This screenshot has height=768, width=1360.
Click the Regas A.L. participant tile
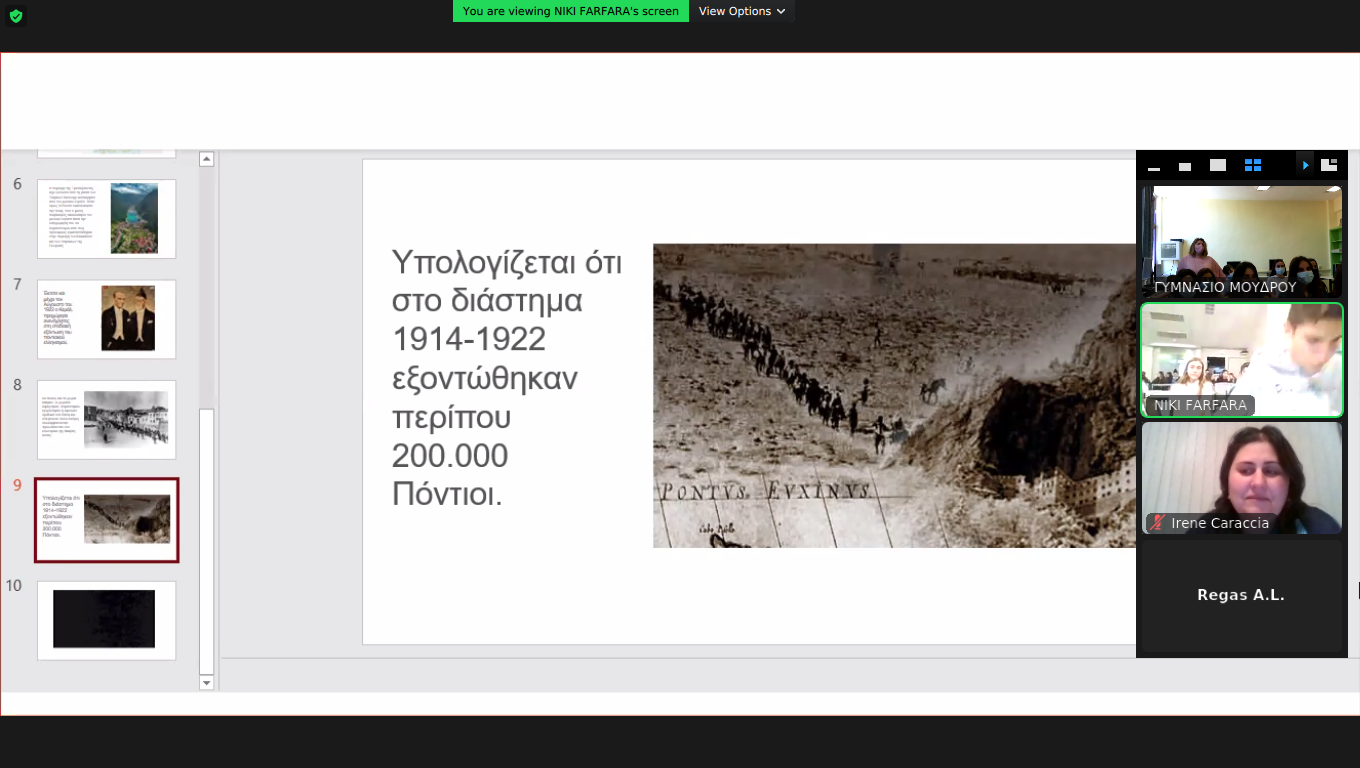point(1241,595)
